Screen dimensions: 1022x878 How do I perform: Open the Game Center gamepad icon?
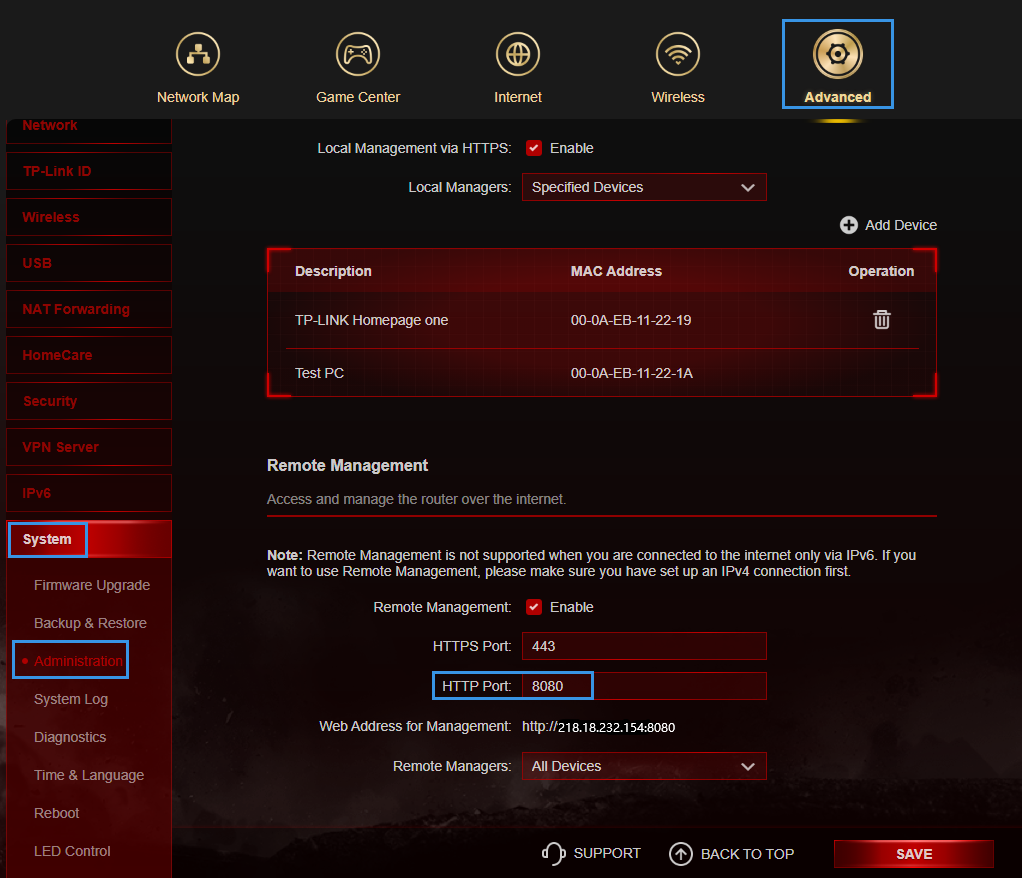[x=358, y=54]
